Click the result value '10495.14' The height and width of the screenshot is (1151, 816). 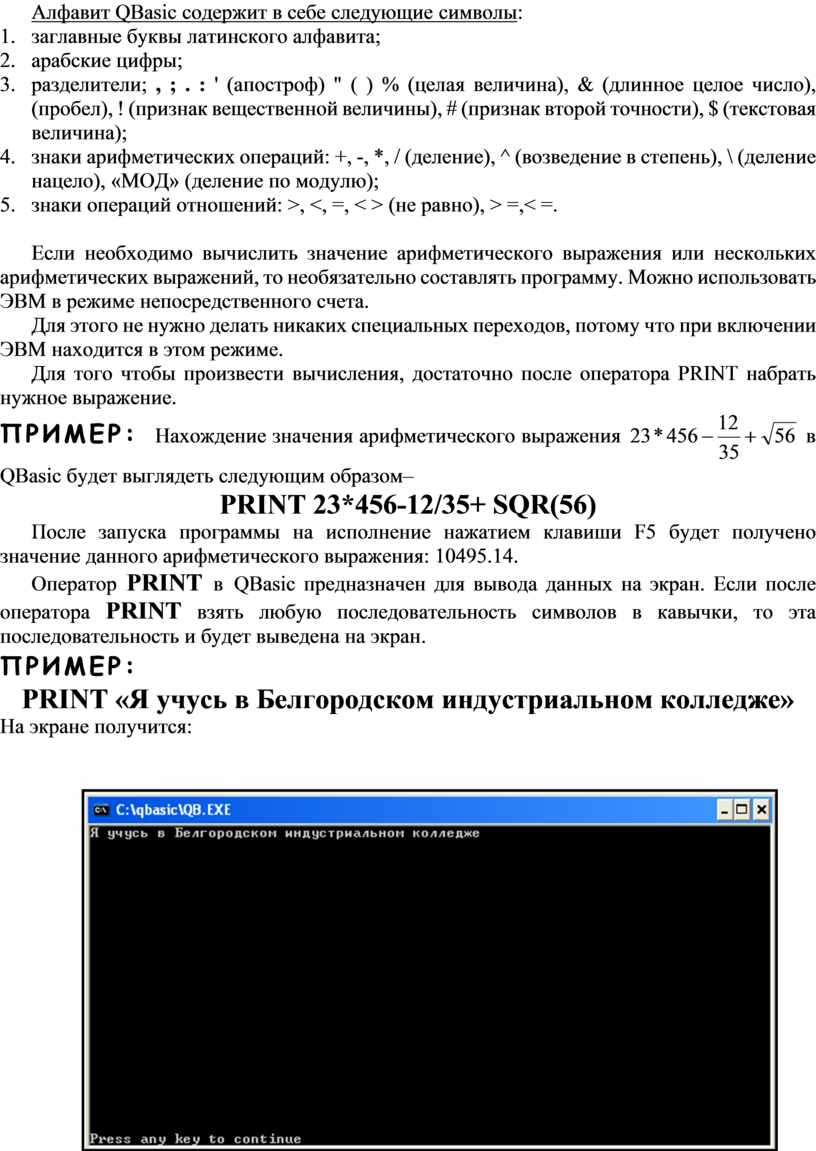point(475,556)
